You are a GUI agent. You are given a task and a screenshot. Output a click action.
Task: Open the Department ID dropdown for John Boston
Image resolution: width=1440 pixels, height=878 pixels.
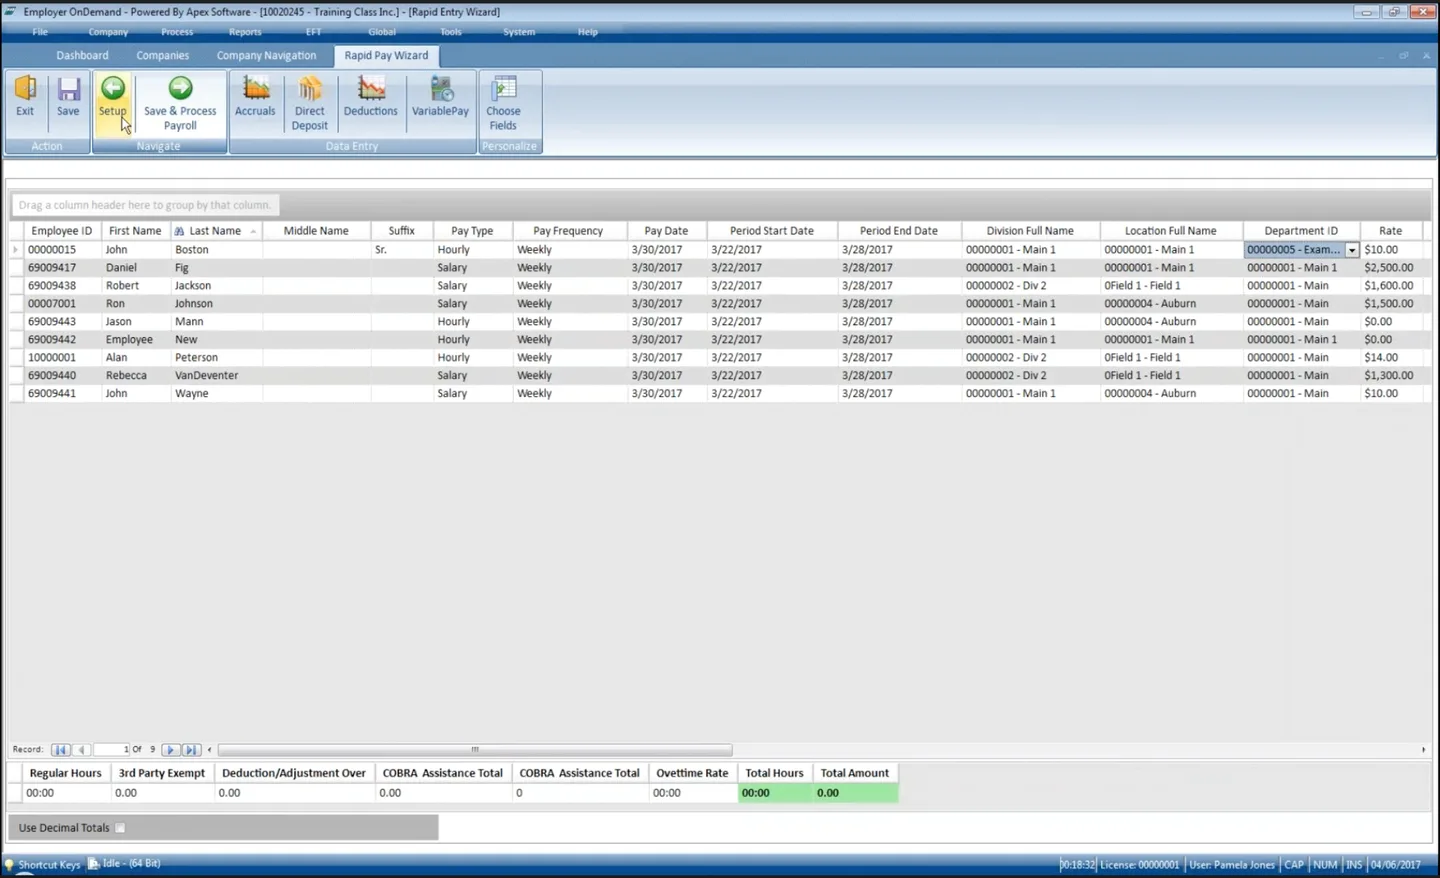[x=1352, y=249]
